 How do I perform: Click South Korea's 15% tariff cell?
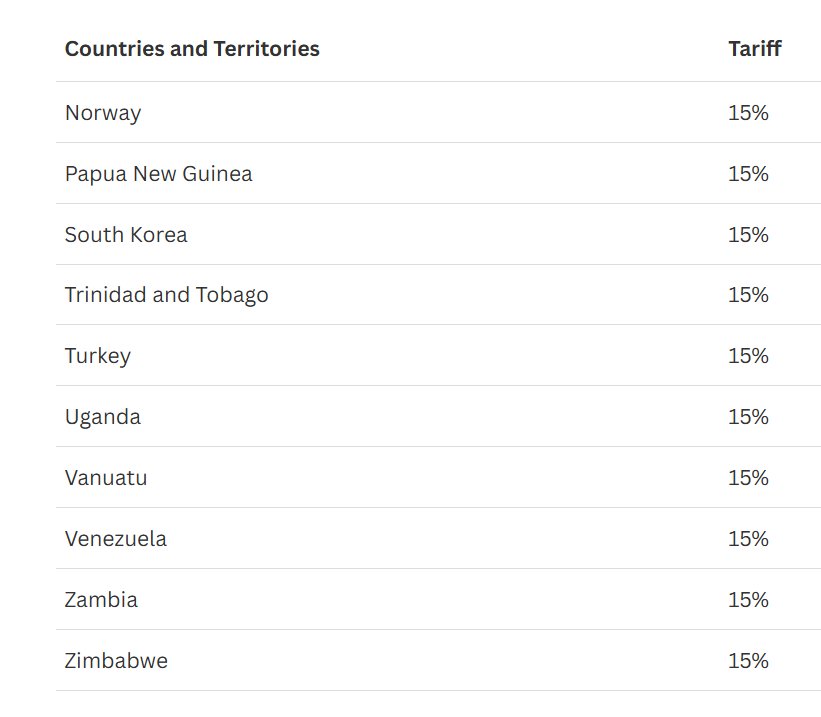(x=748, y=235)
